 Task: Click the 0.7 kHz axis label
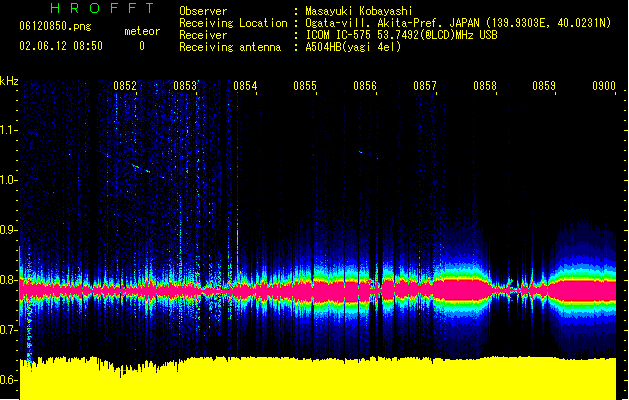click(x=9, y=330)
